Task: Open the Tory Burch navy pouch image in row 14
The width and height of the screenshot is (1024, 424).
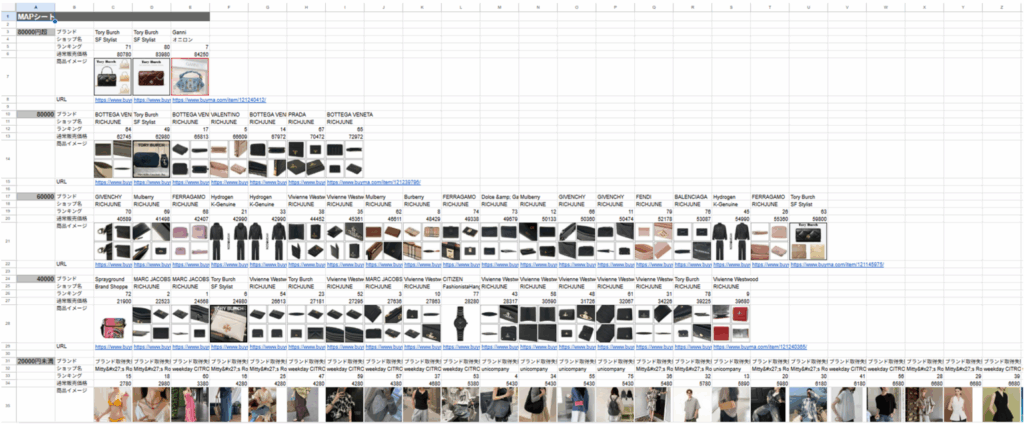Action: point(152,159)
